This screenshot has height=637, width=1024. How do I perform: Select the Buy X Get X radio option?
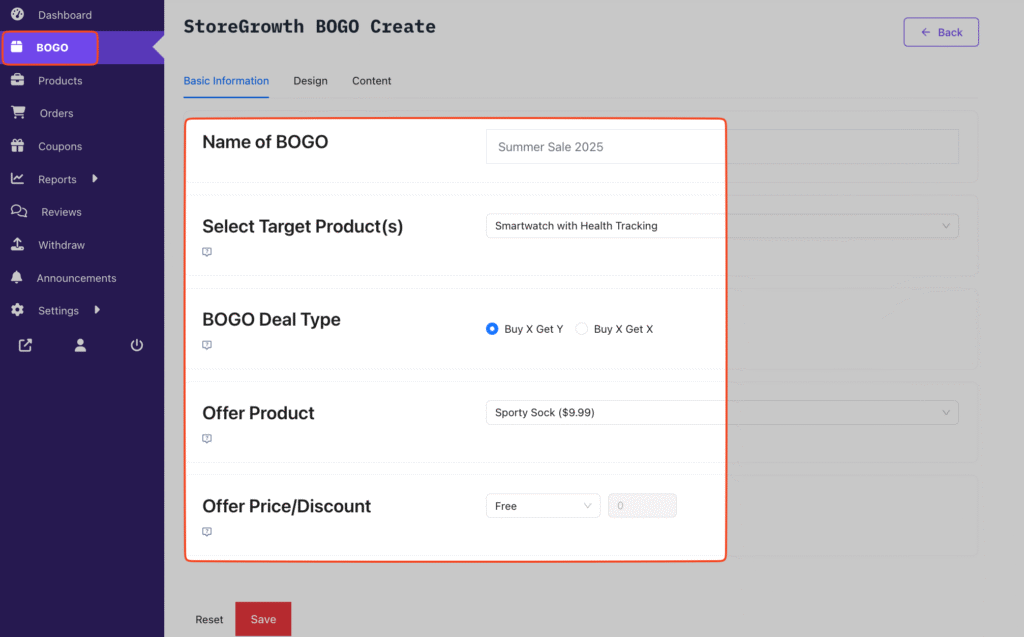(x=582, y=329)
